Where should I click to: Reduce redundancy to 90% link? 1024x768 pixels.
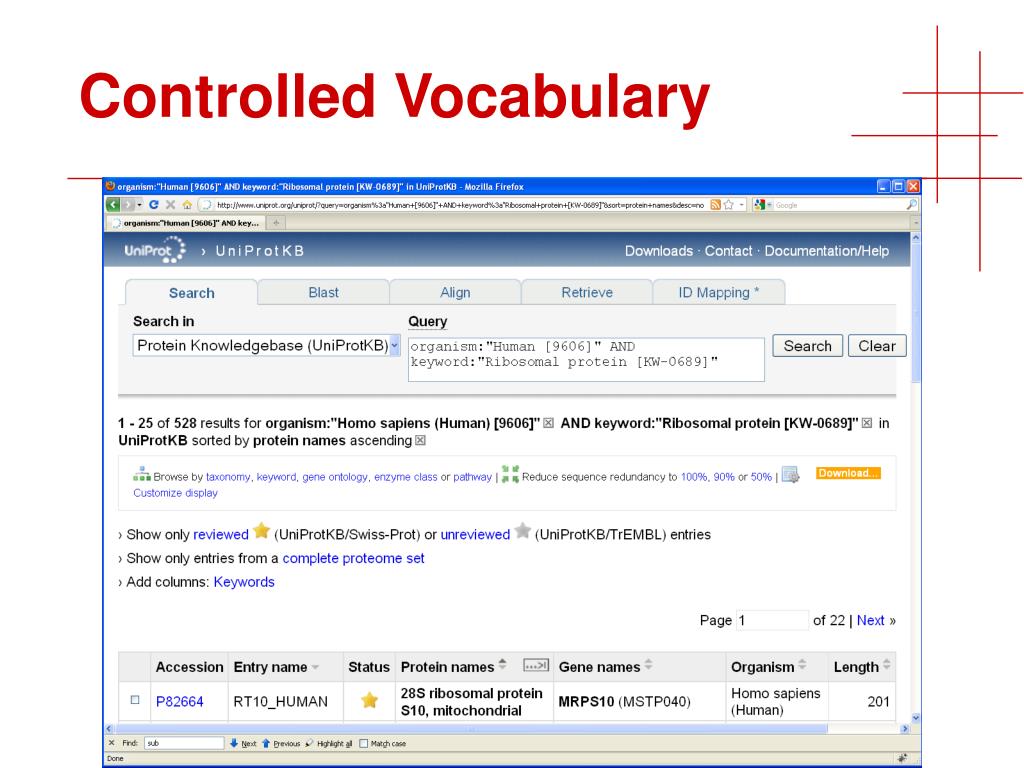tap(724, 477)
